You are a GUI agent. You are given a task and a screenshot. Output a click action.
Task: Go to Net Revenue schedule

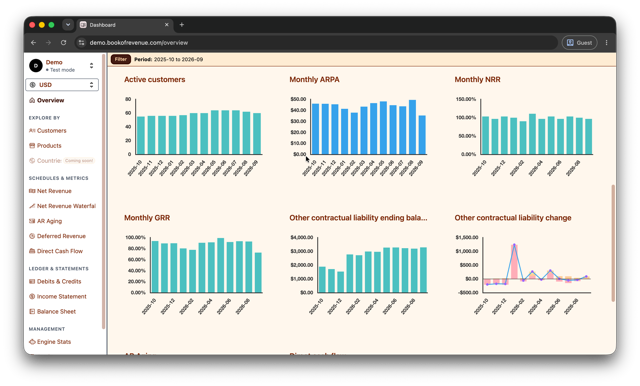coord(54,191)
